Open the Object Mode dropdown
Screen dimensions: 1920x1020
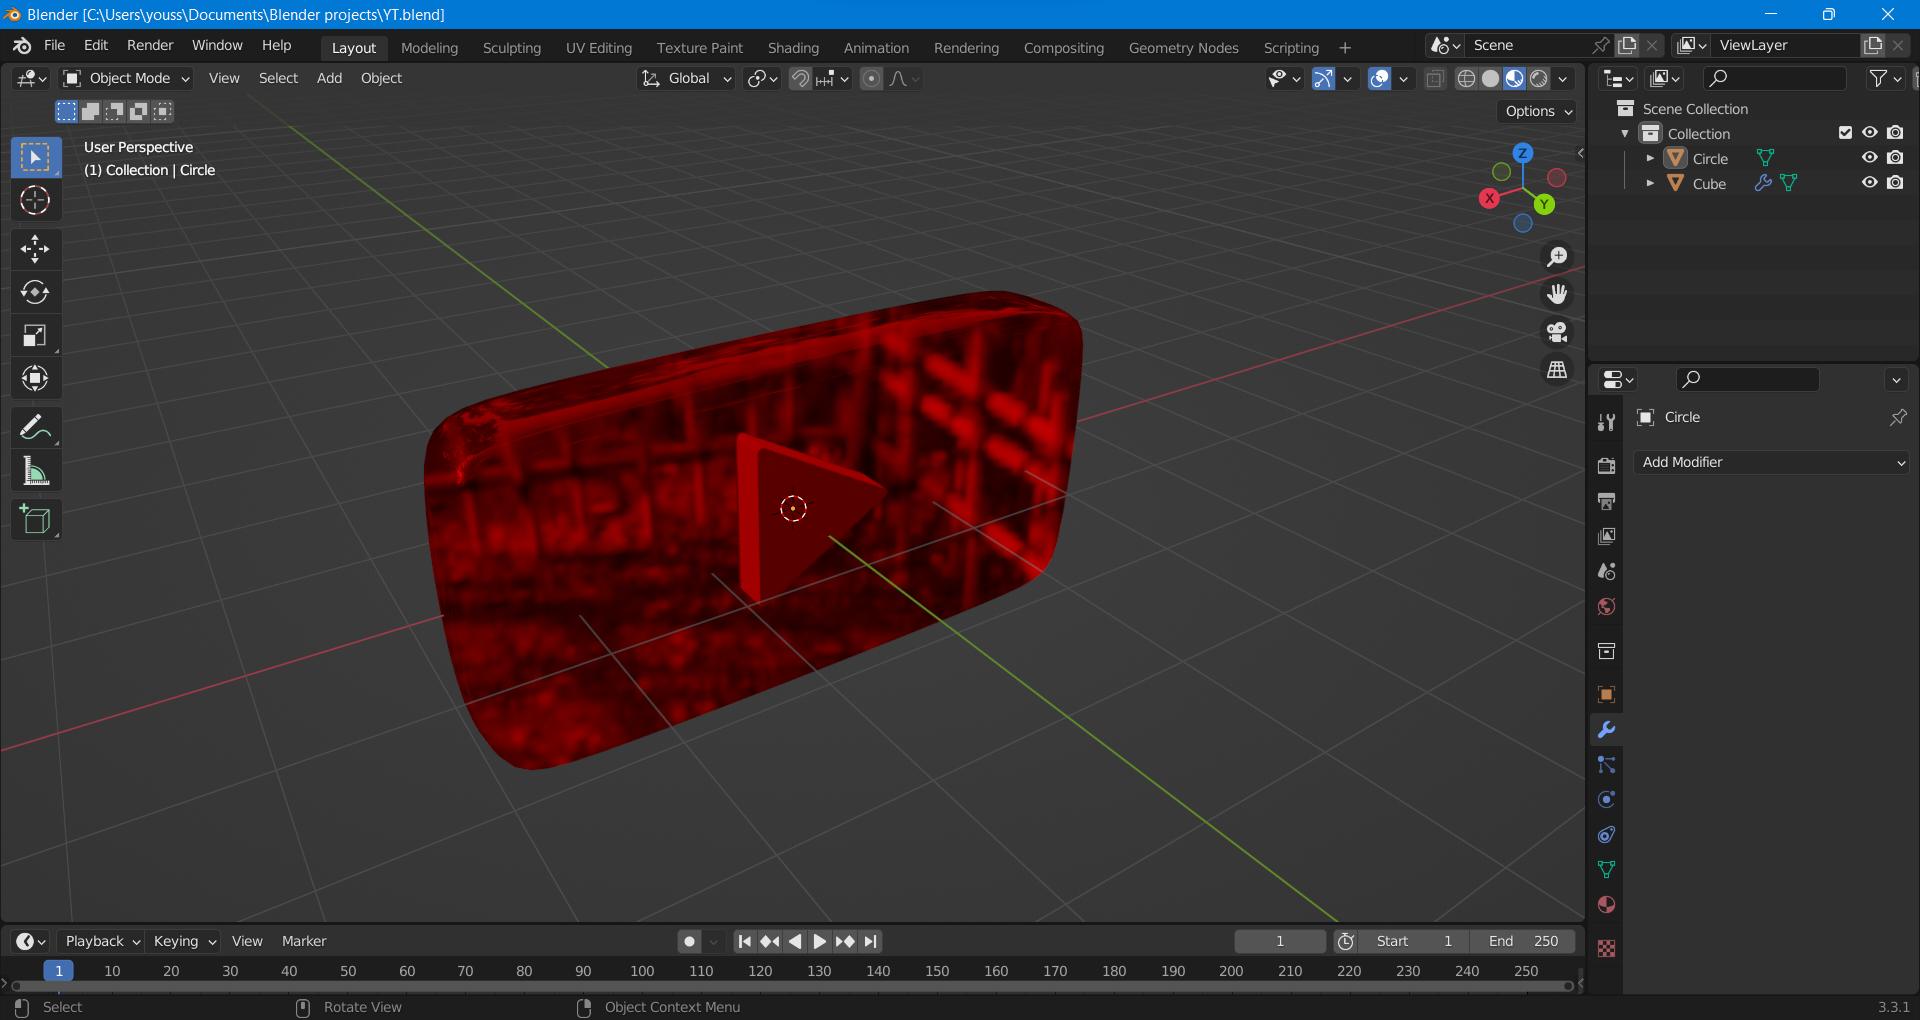126,78
